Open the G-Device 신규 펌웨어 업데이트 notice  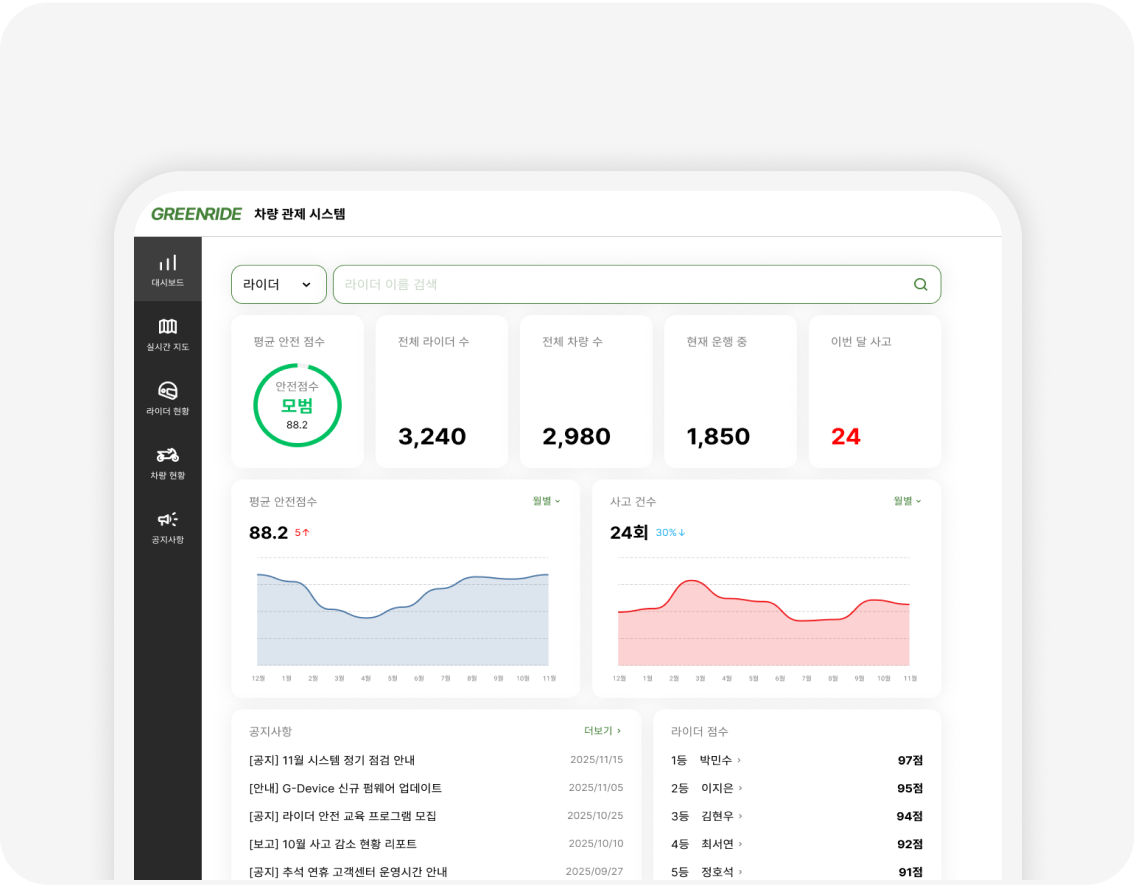pyautogui.click(x=345, y=788)
